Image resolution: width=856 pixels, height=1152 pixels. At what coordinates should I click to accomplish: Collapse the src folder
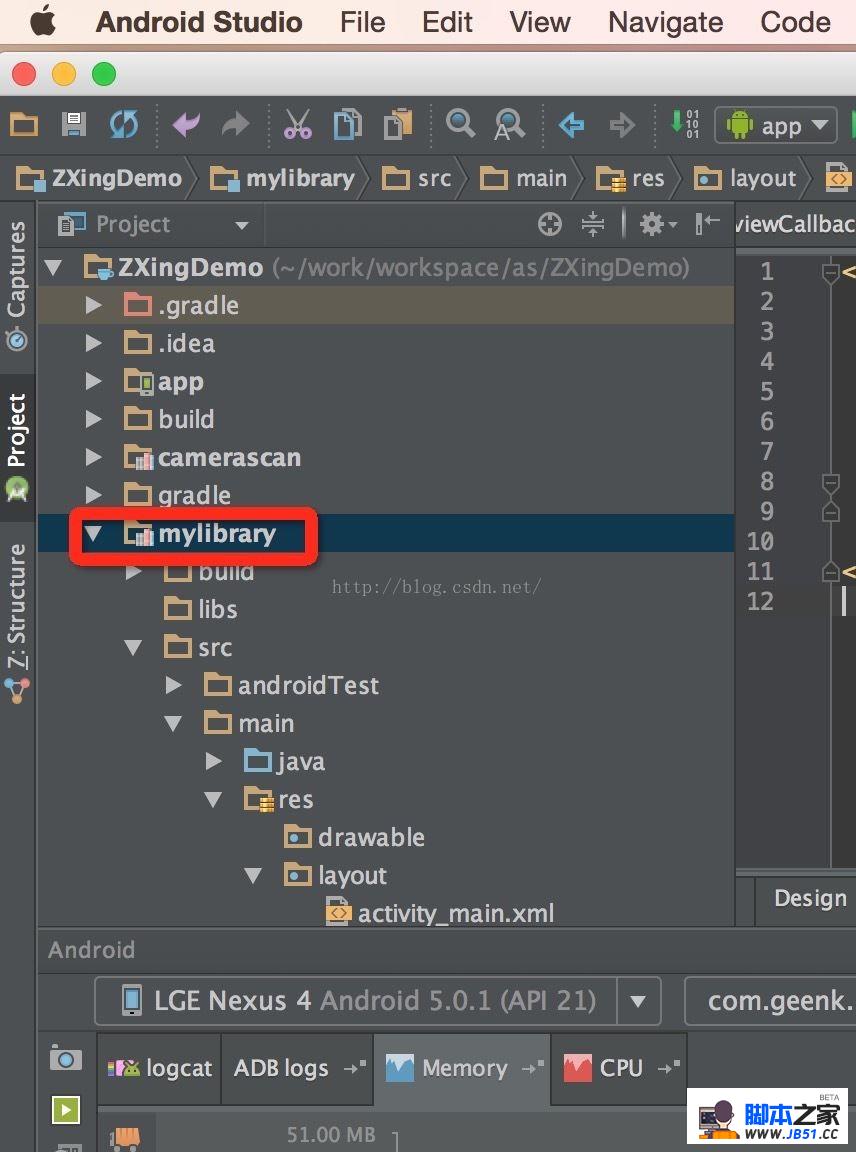(x=133, y=647)
